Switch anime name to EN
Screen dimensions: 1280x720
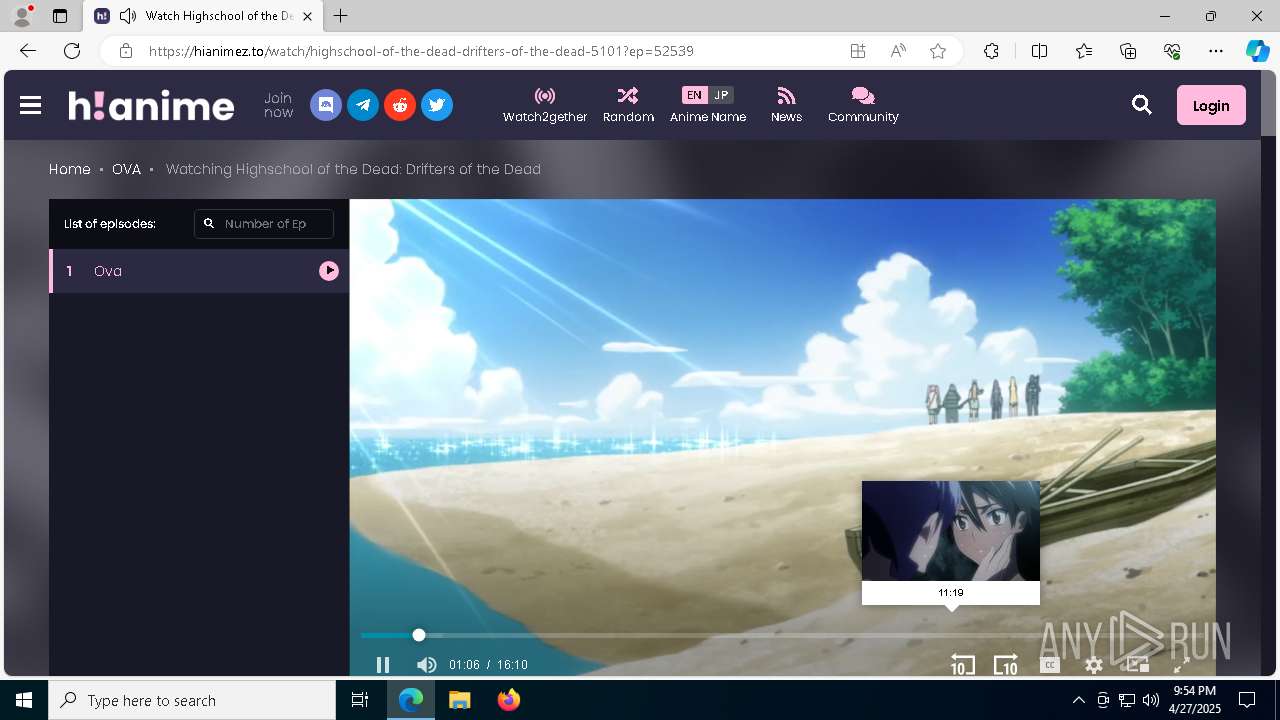694,95
